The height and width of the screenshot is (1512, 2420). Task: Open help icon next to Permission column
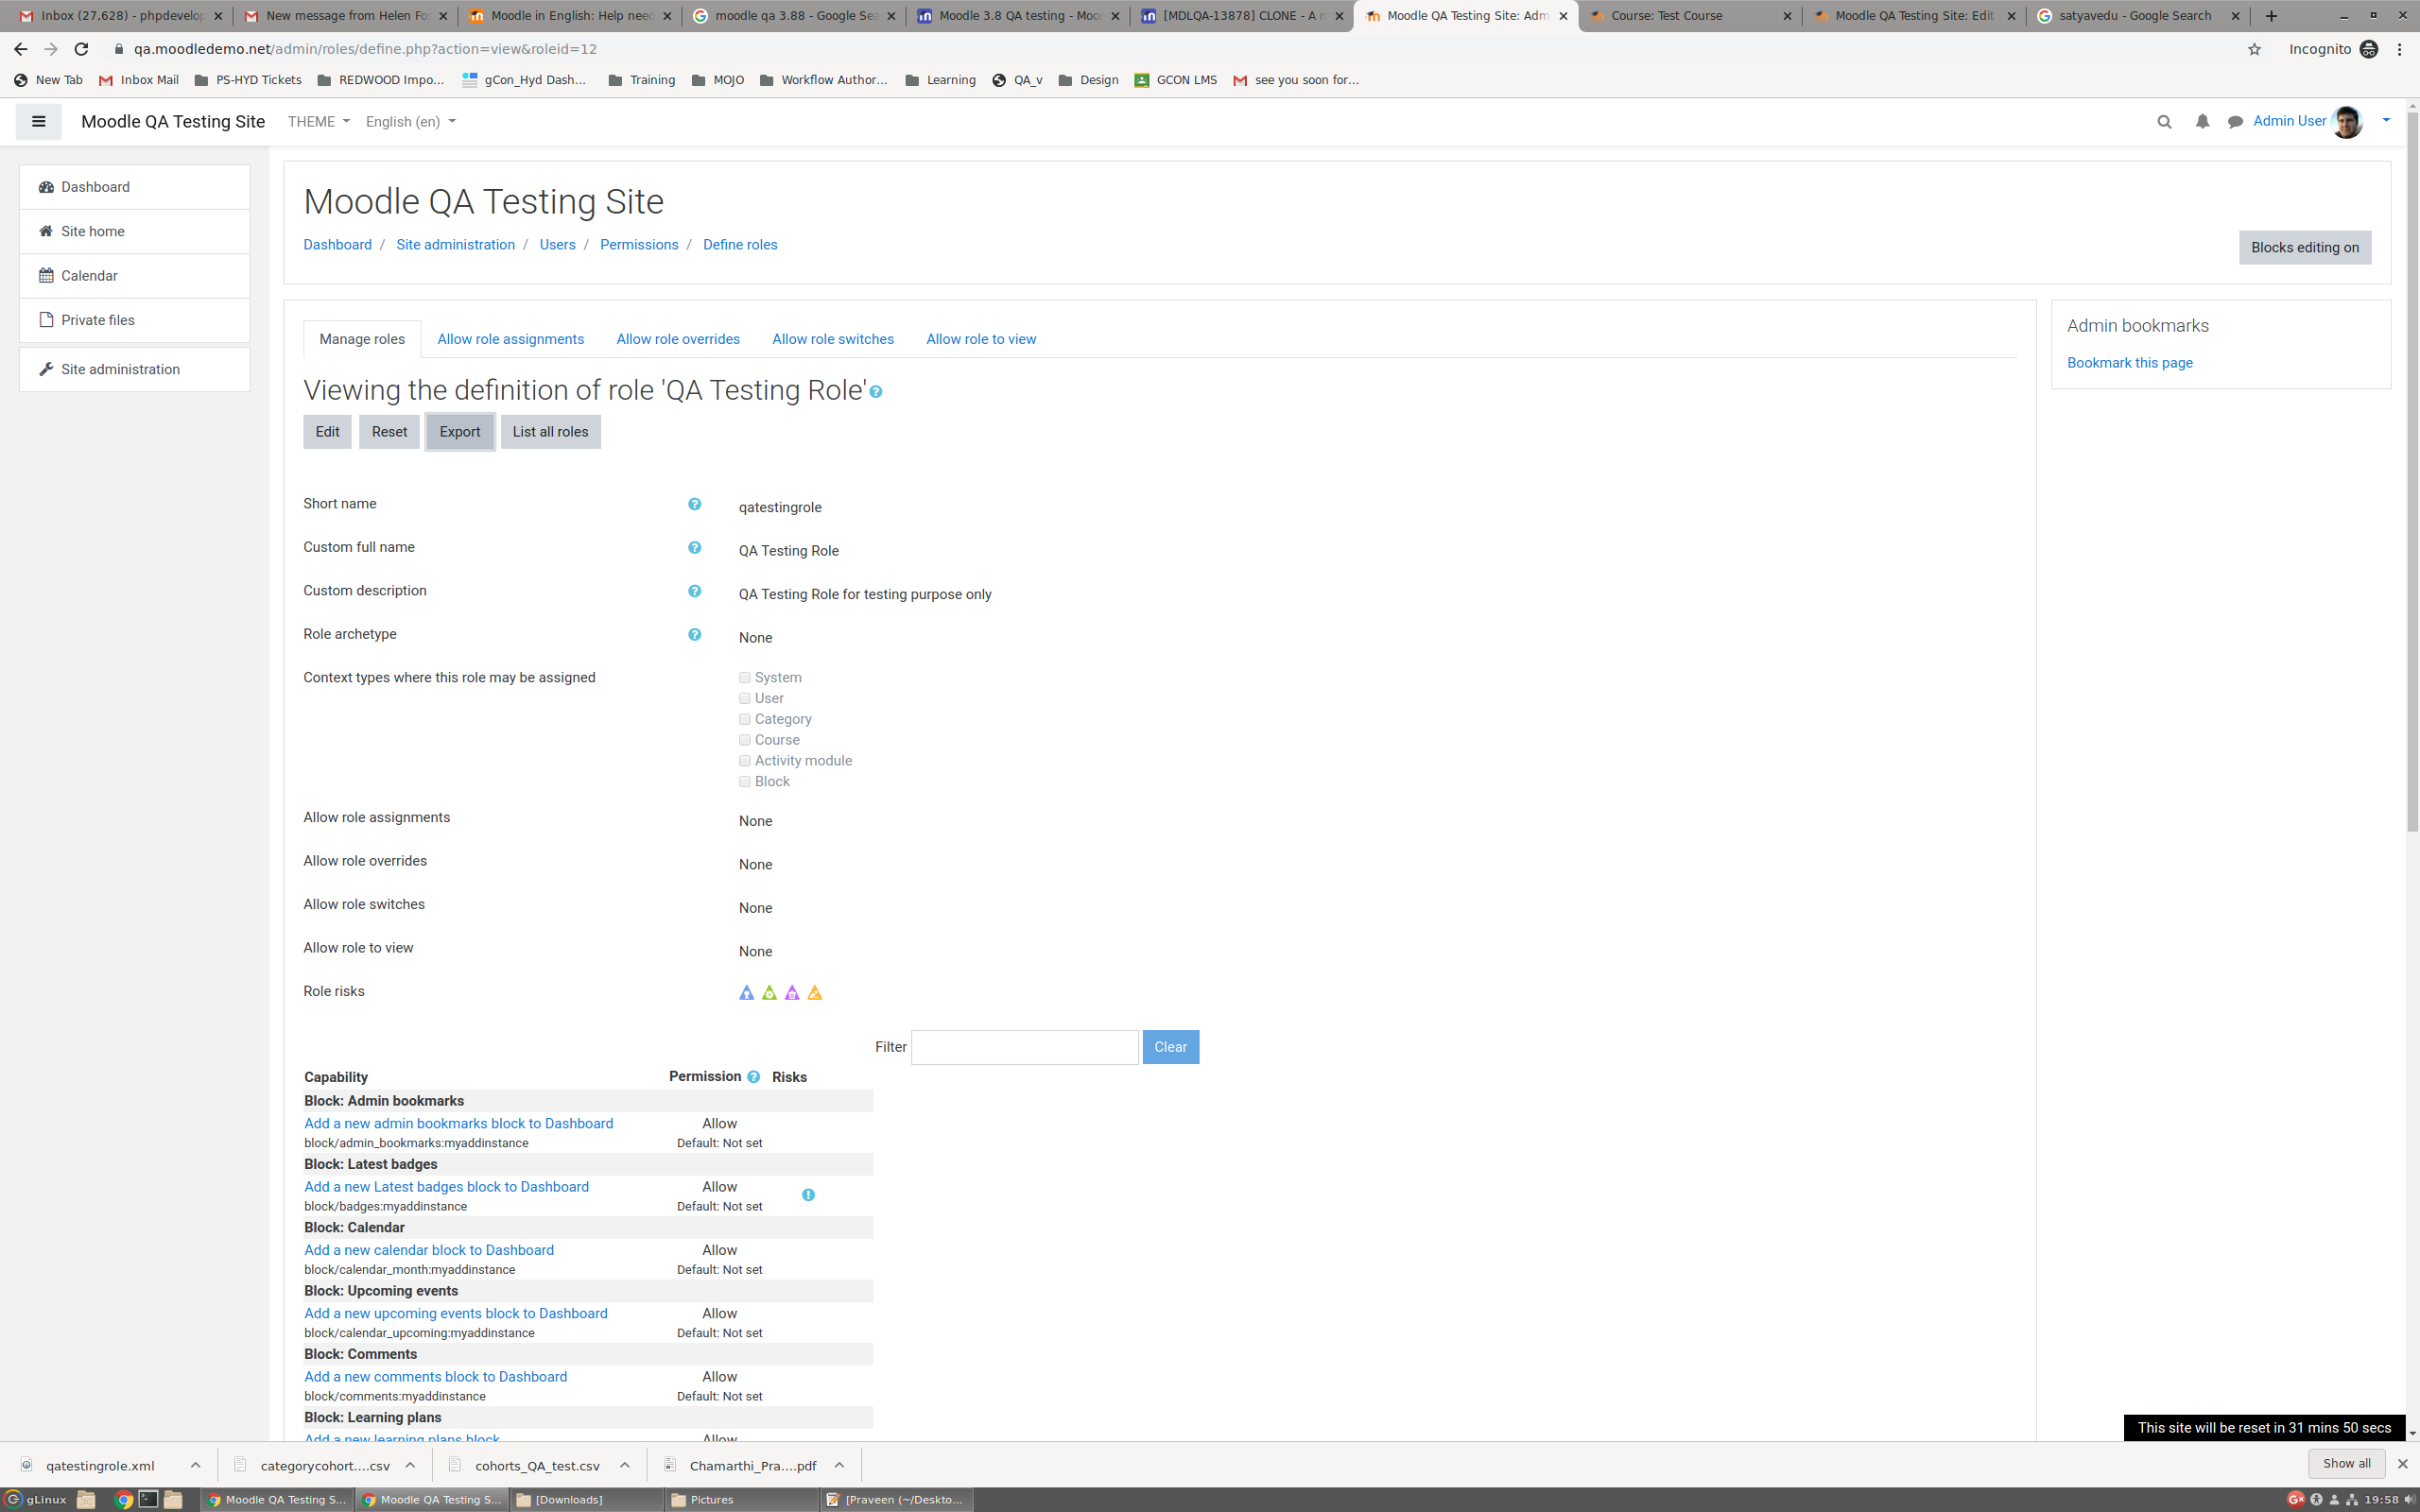click(754, 1077)
